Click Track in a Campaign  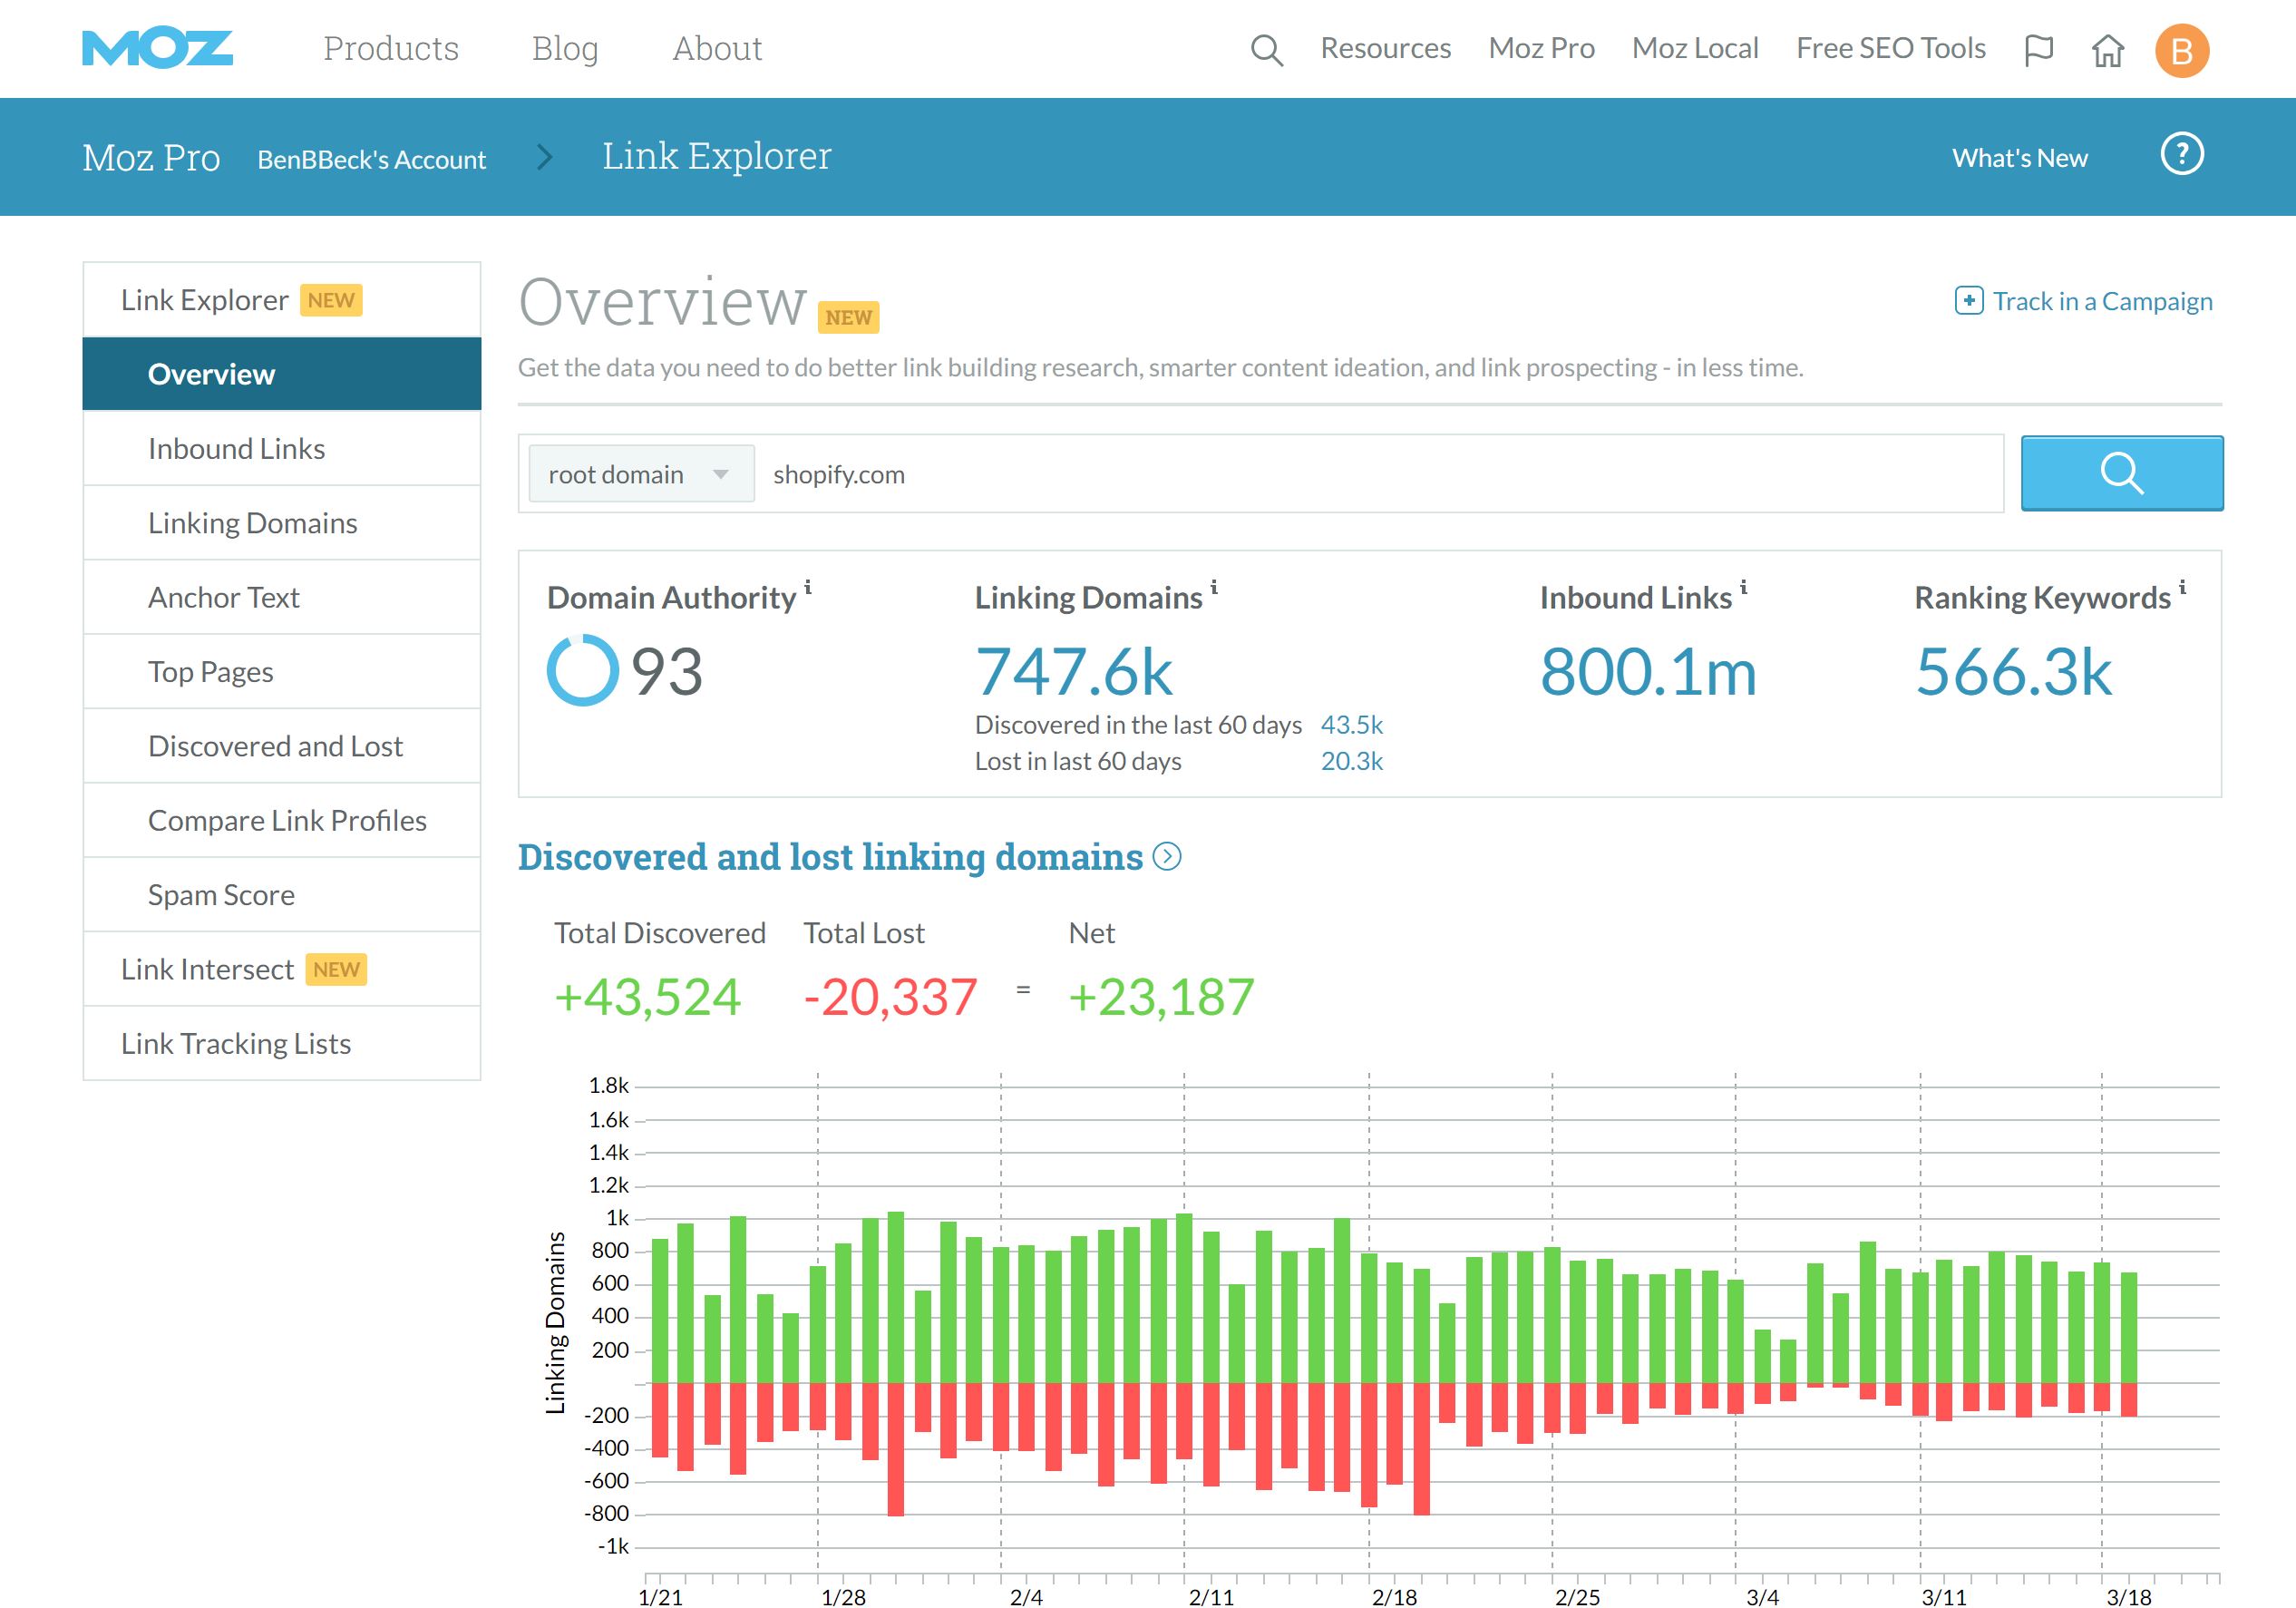pyautogui.click(x=2083, y=300)
